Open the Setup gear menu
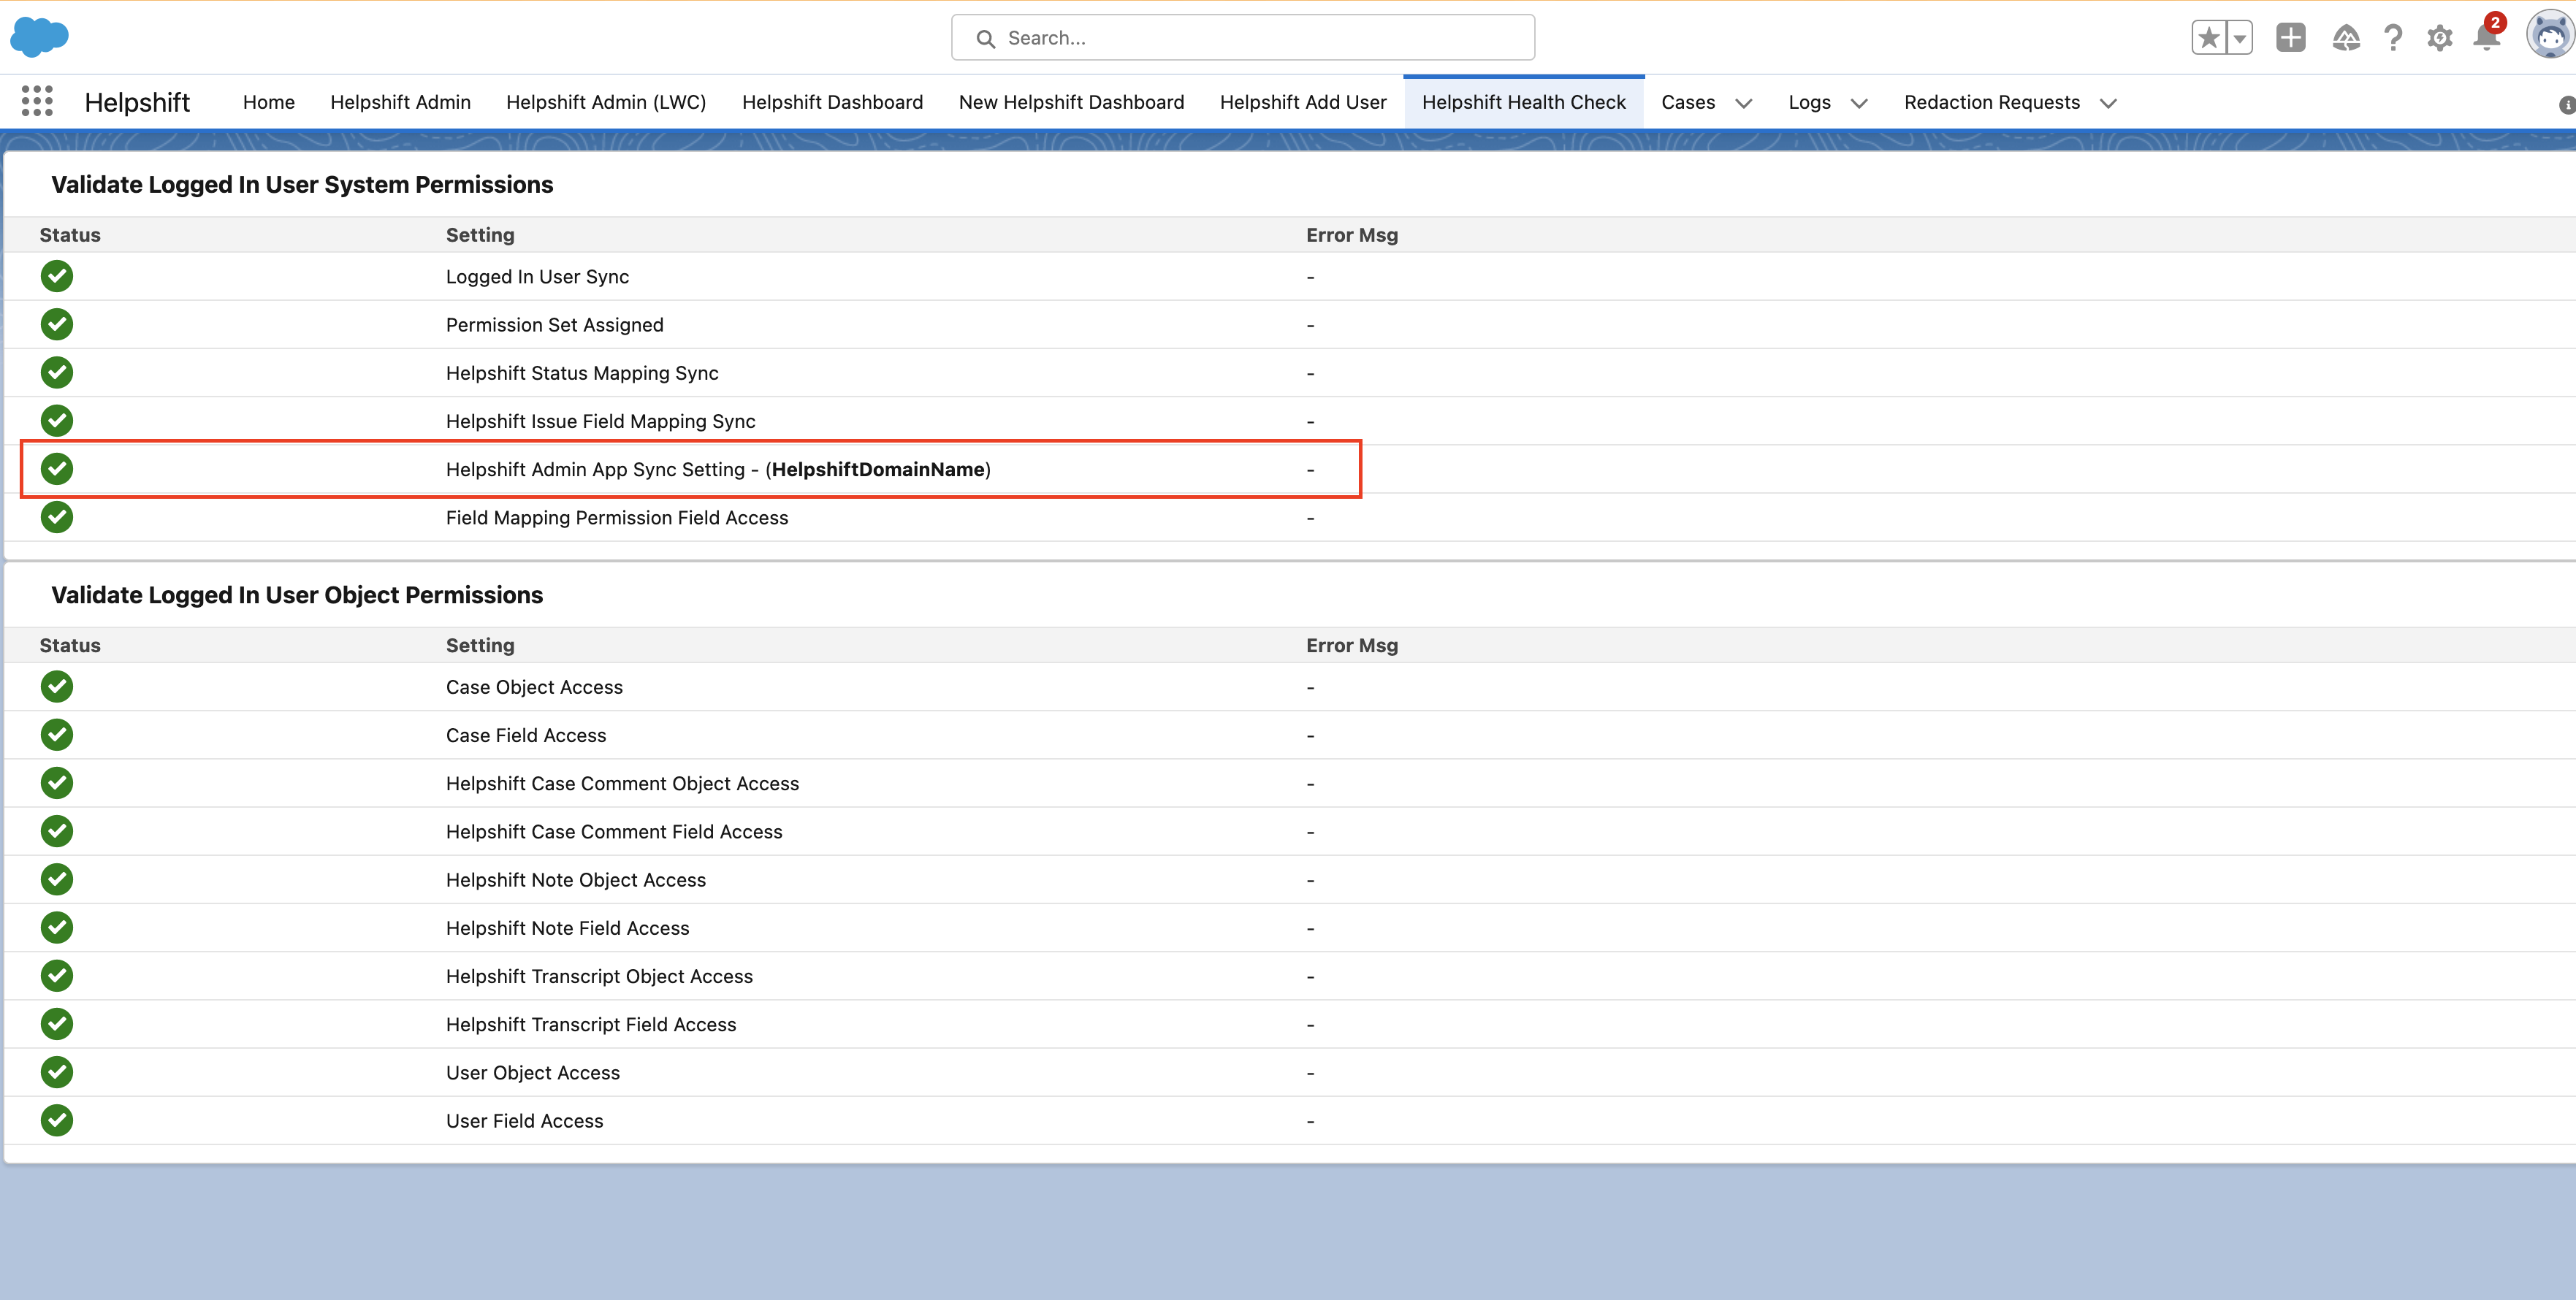 point(2439,38)
